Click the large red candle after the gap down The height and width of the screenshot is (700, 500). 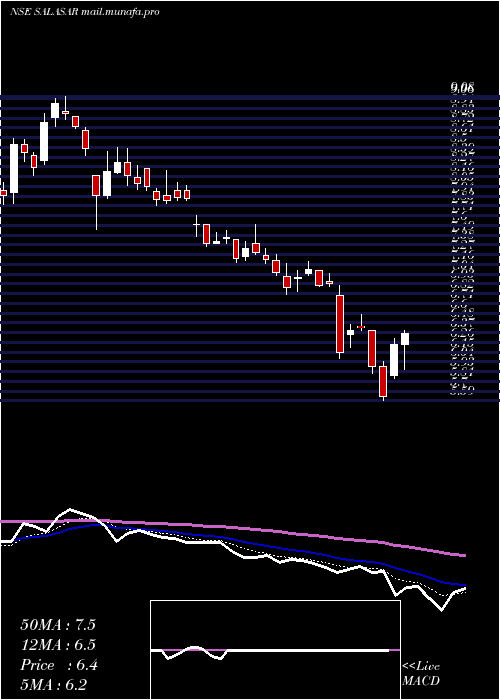tap(340, 324)
